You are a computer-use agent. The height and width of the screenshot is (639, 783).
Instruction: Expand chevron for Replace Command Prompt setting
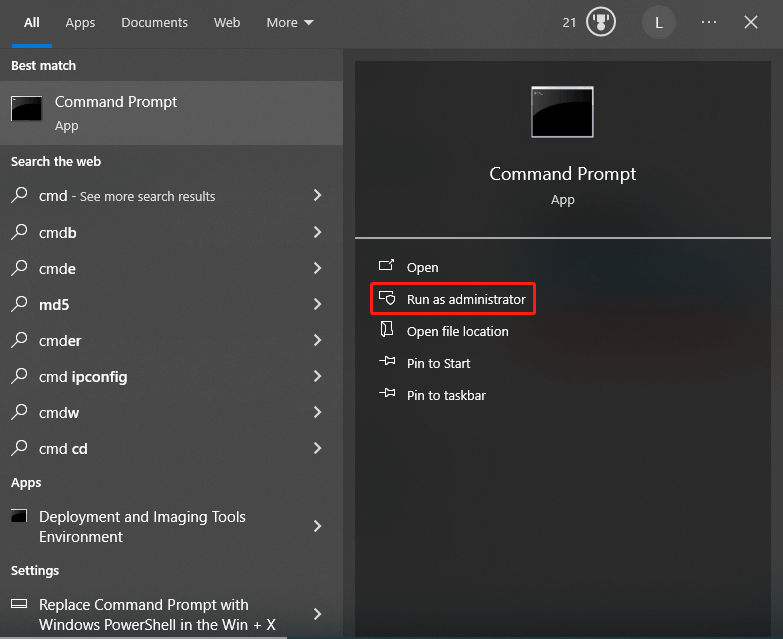[x=317, y=614]
